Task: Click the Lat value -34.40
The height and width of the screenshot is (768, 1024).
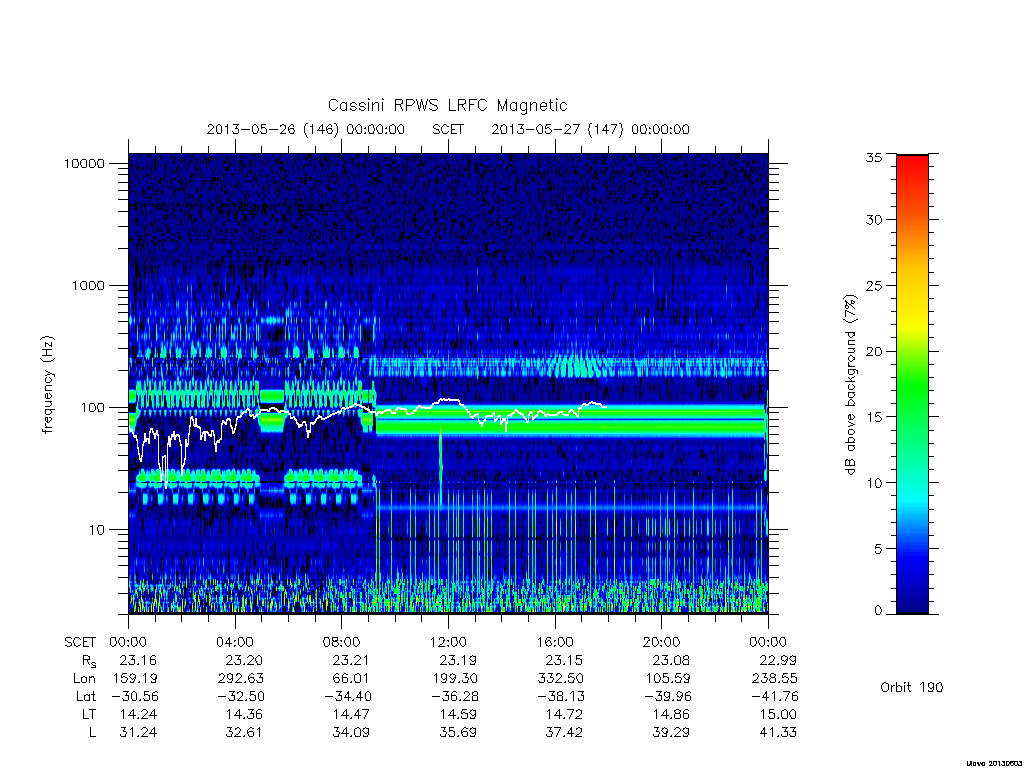Action: (350, 697)
